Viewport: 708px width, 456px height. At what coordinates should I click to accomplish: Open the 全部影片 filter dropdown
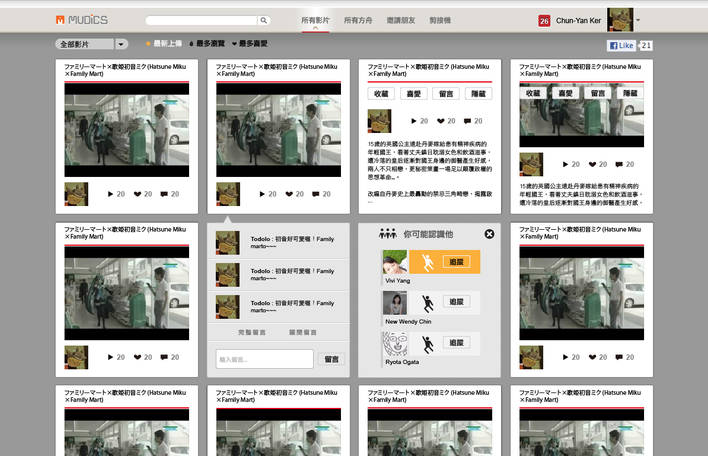point(92,44)
